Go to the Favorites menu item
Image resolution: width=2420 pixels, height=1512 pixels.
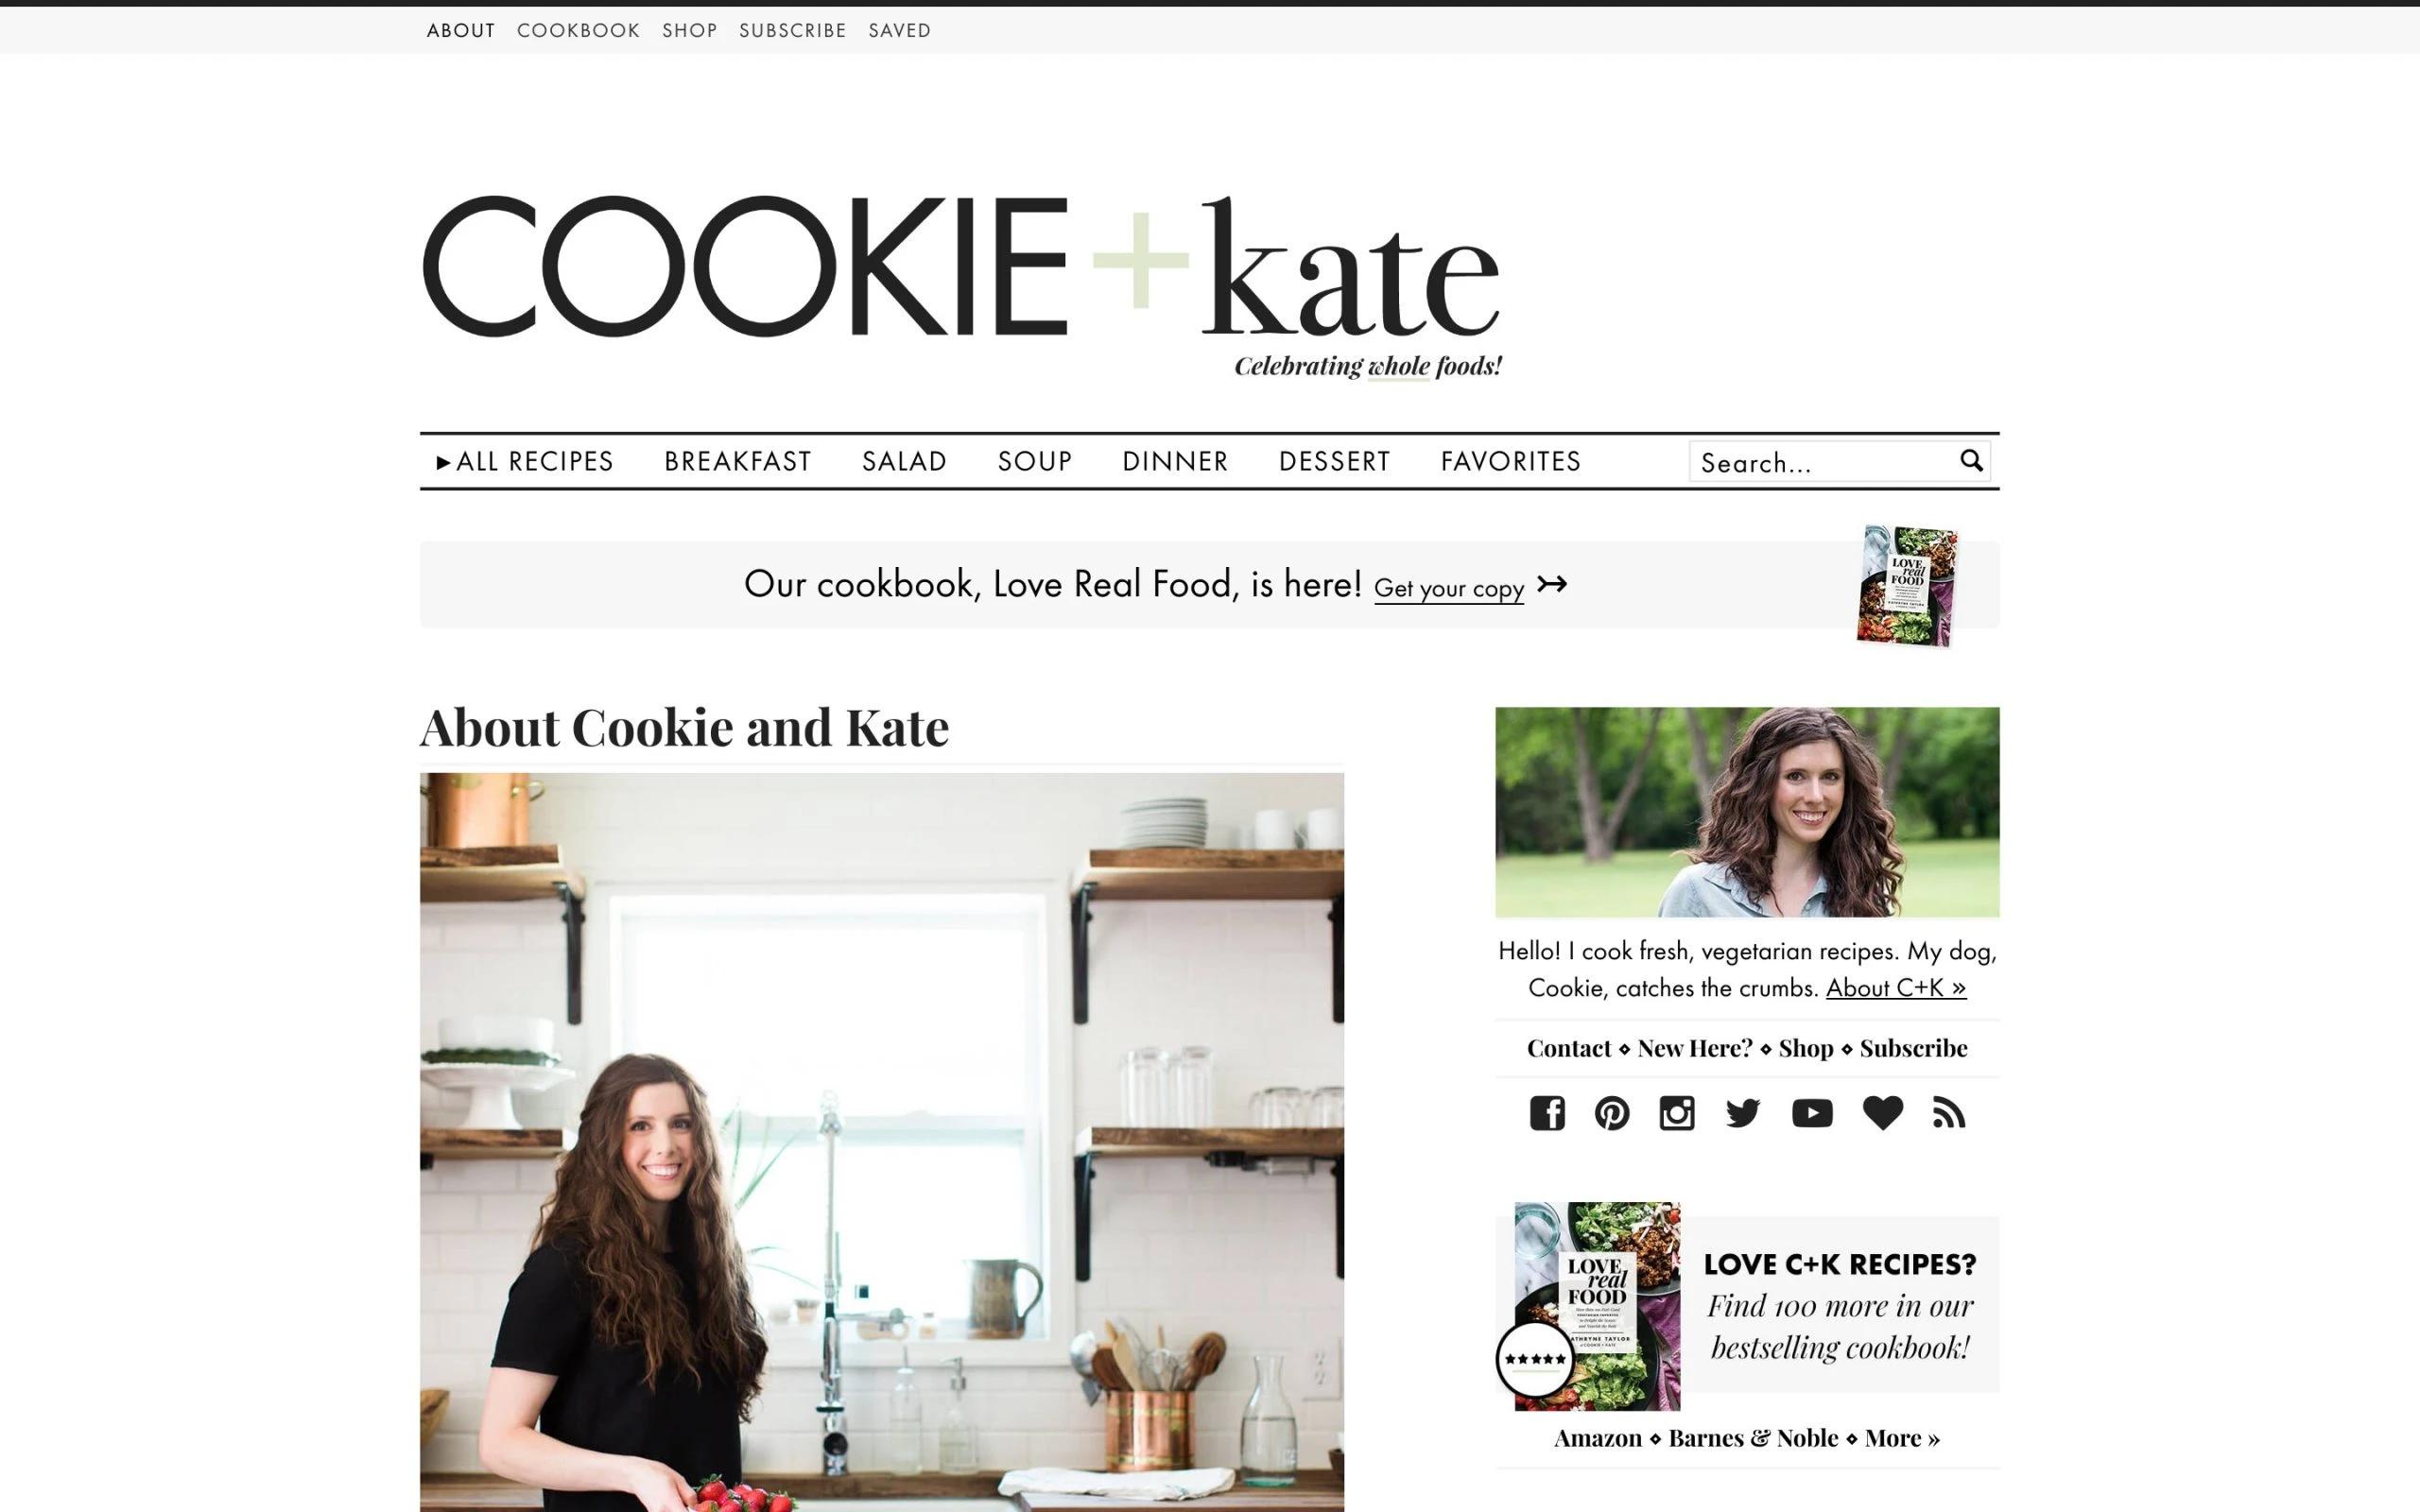[x=1511, y=461]
